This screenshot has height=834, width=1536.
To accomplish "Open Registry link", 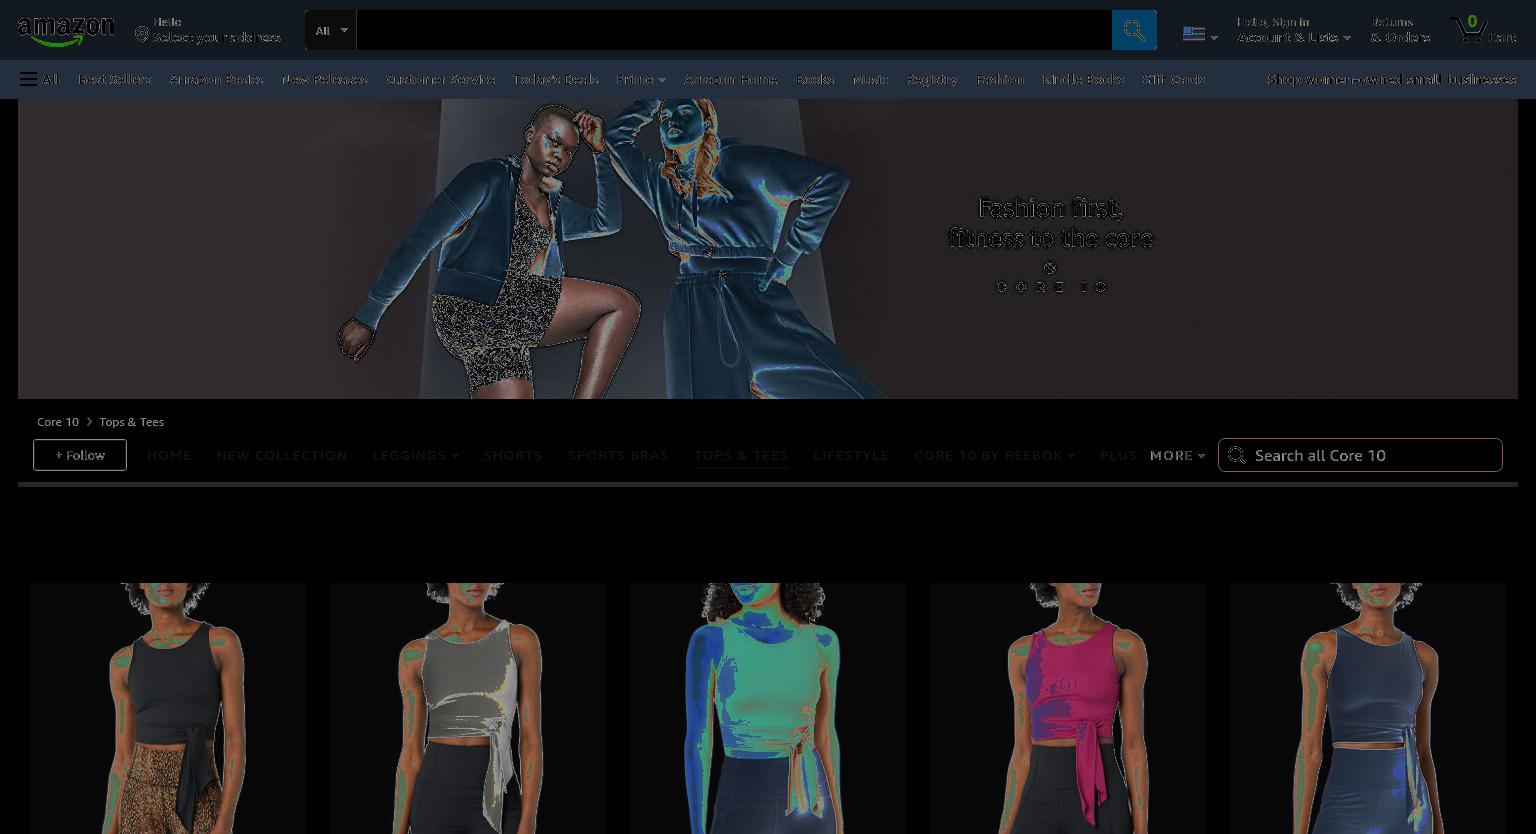I will click(932, 79).
